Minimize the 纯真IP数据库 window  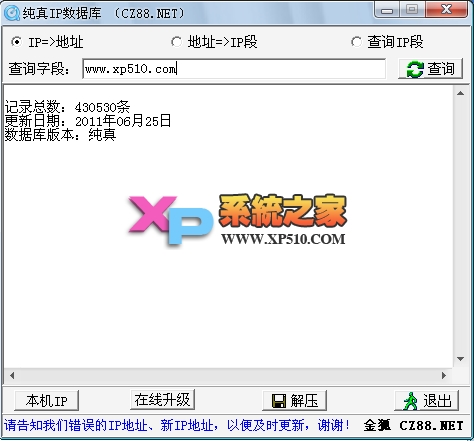click(x=387, y=10)
